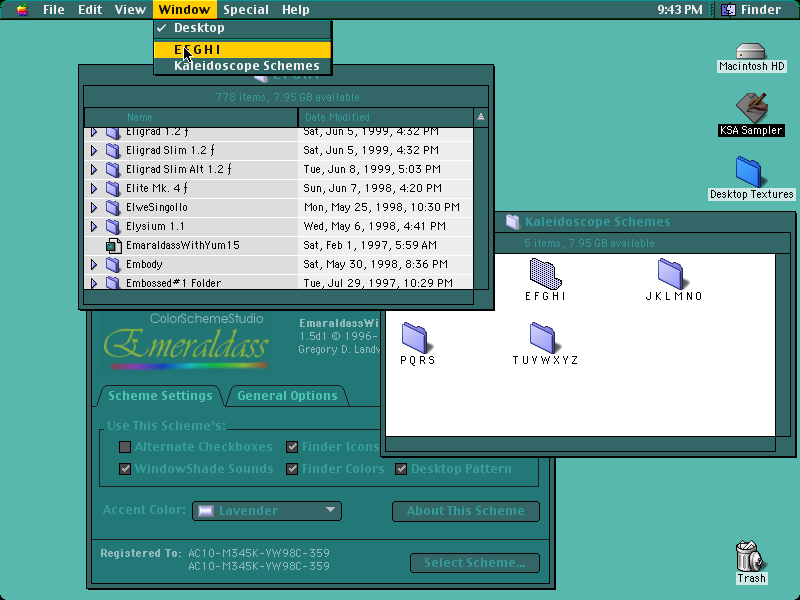Open the File menu
The width and height of the screenshot is (800, 600).
[x=54, y=10]
